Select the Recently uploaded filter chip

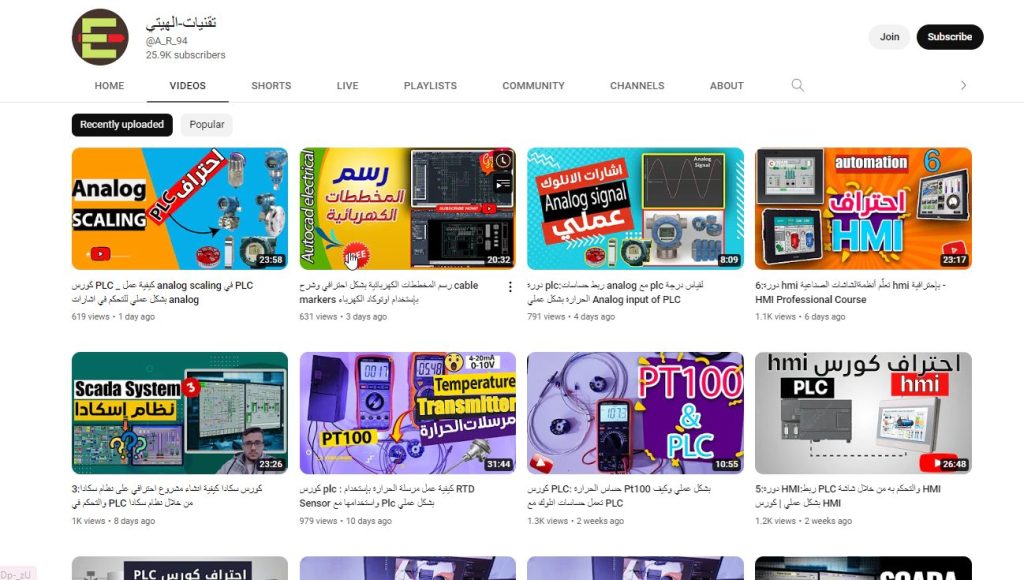[x=122, y=125]
